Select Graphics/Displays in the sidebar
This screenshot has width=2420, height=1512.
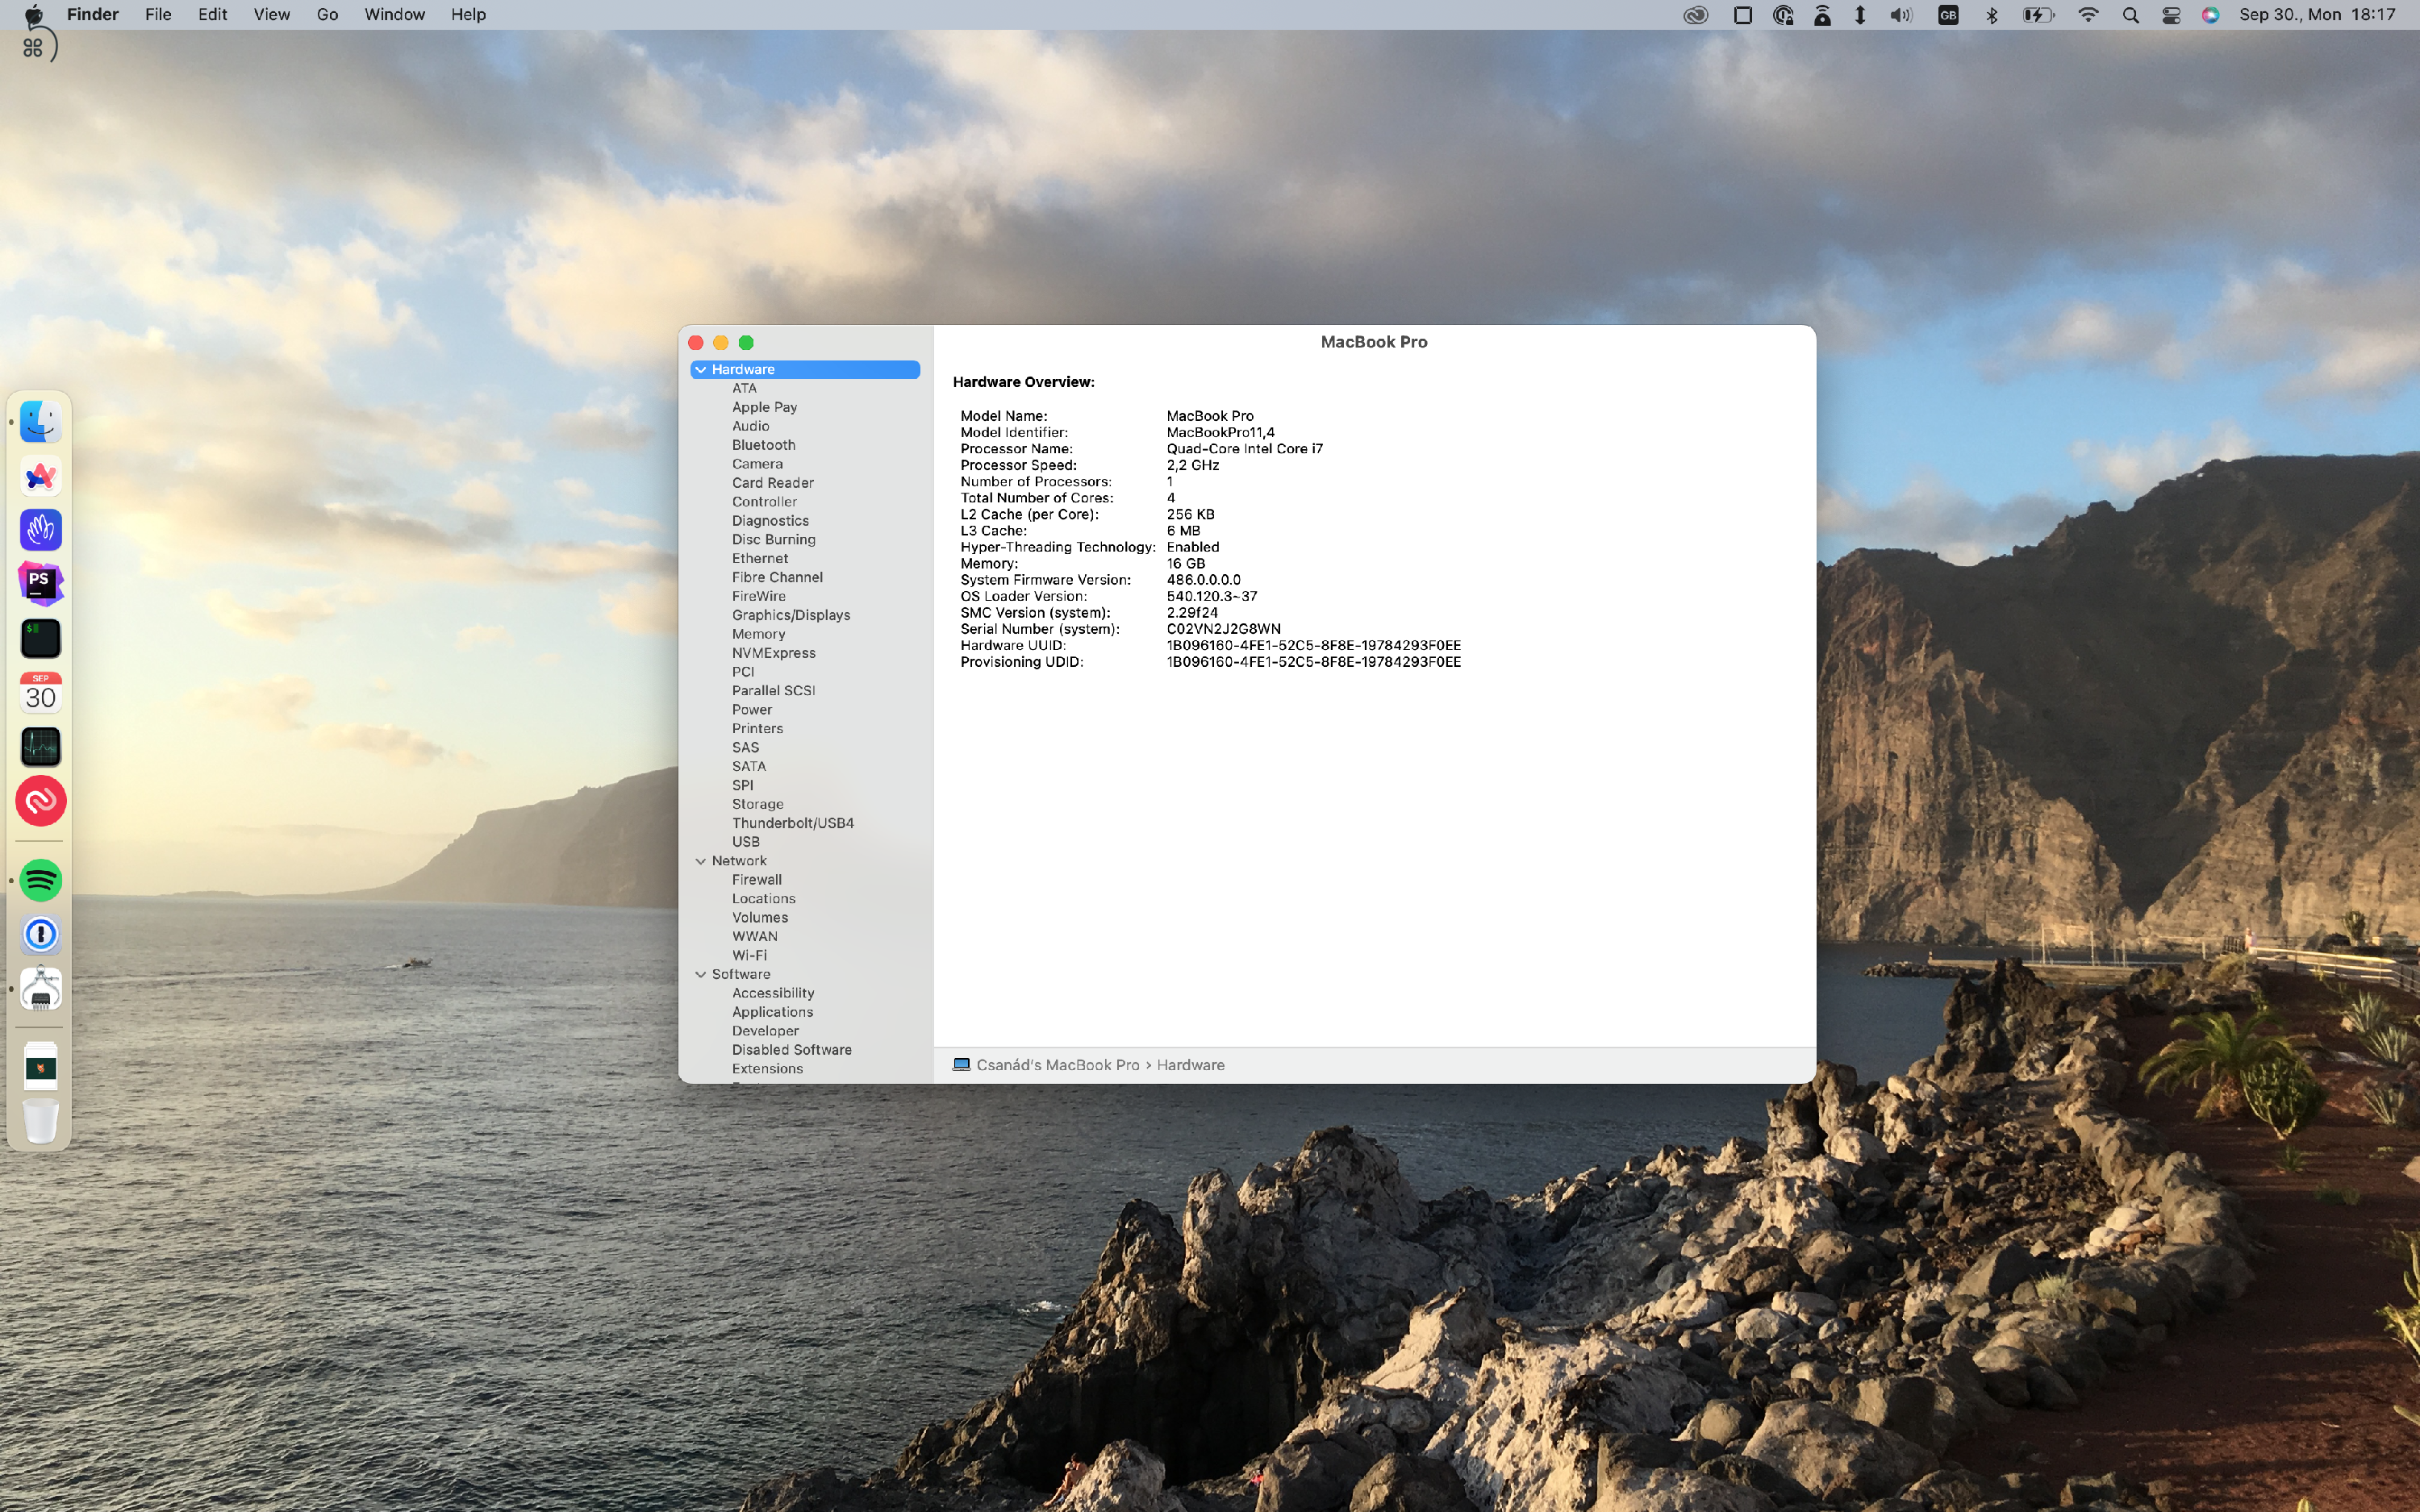click(x=790, y=615)
